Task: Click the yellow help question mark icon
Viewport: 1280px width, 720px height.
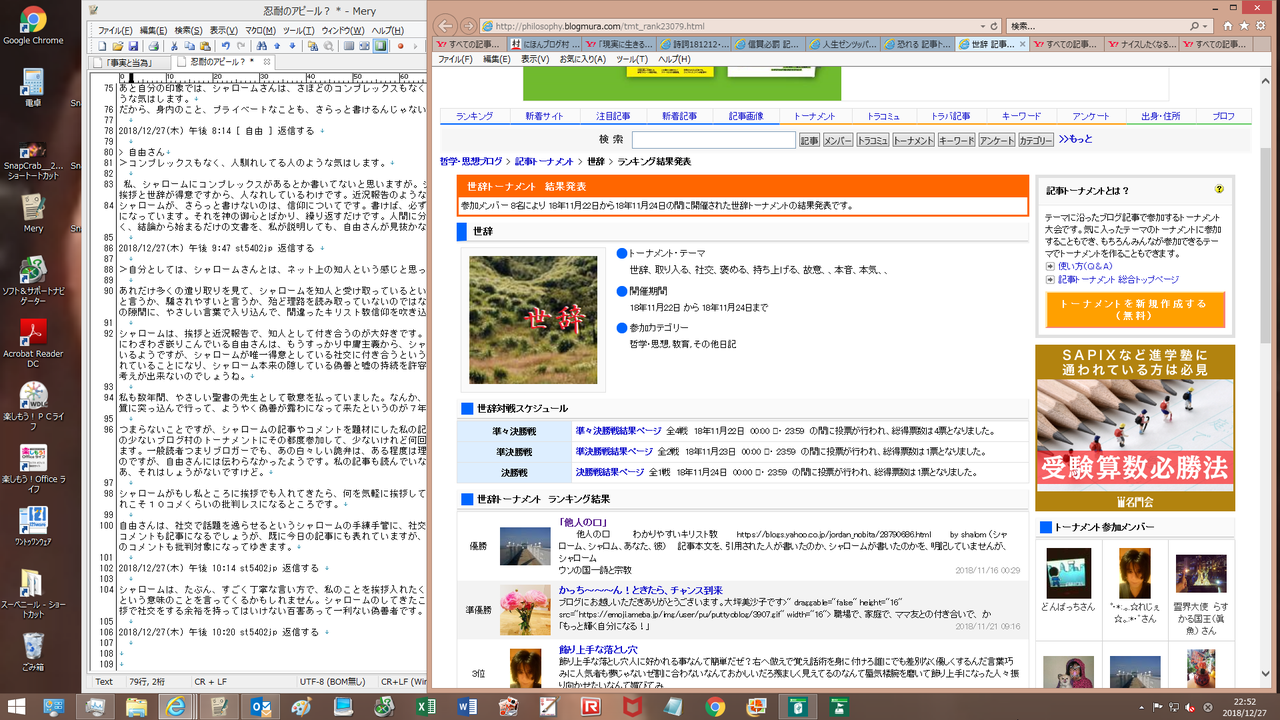Action: pos(1220,189)
